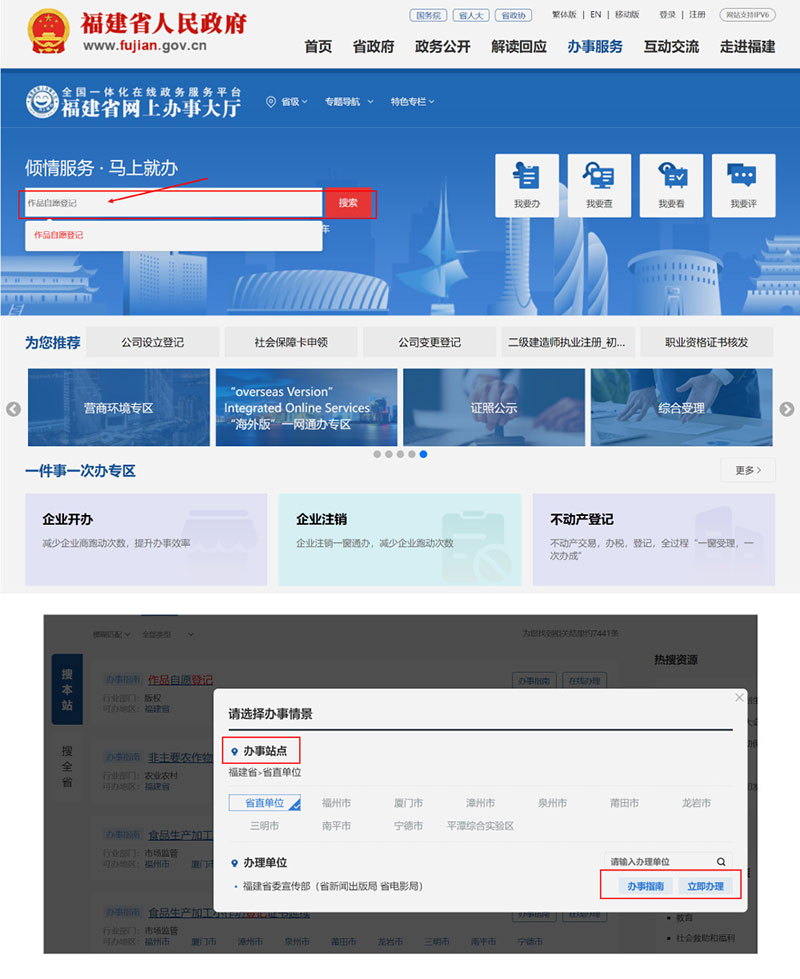Image resolution: width=800 pixels, height=979 pixels.
Task: Select 厦门市 in the dialog
Action: point(408,803)
